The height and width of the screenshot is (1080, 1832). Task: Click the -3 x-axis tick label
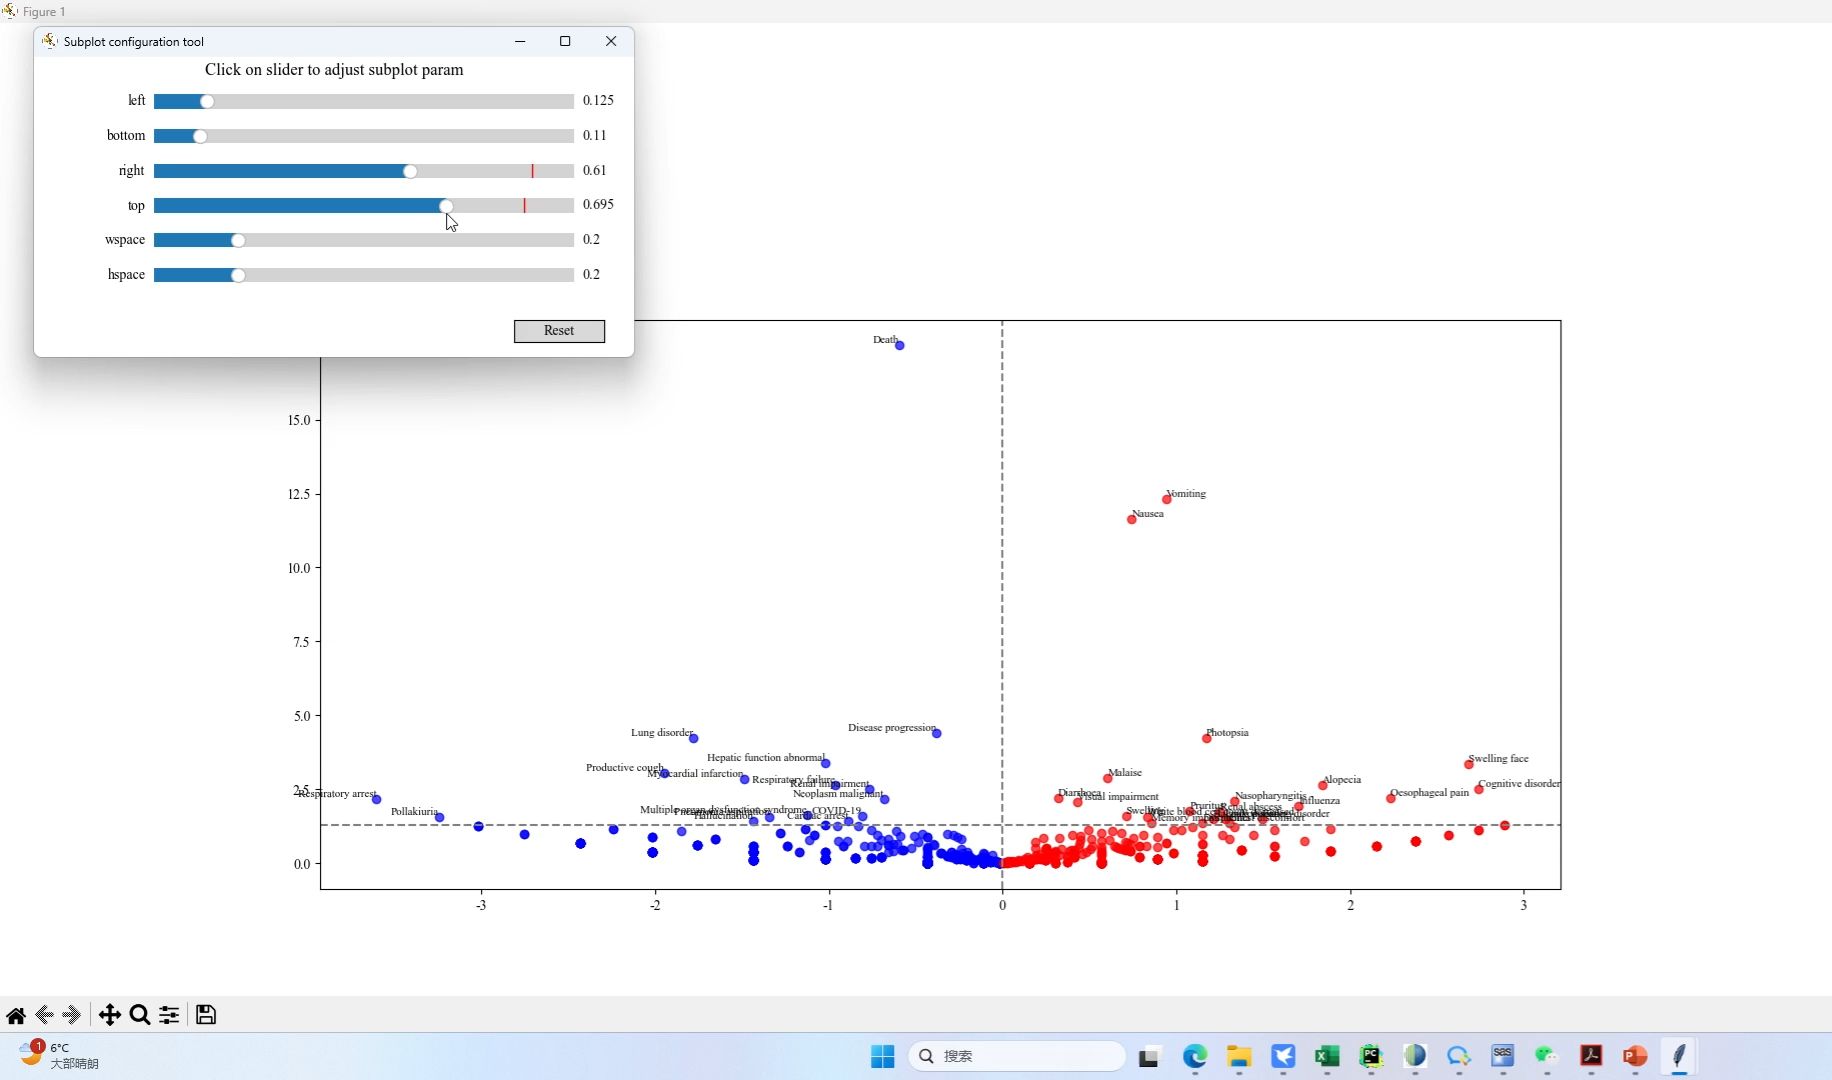481,905
